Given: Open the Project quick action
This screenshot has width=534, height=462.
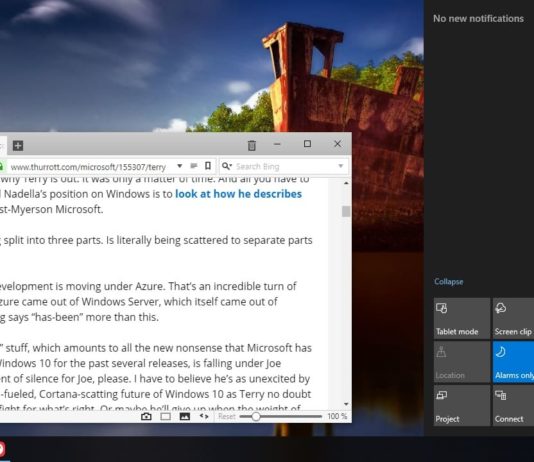Looking at the screenshot, I should [x=462, y=405].
